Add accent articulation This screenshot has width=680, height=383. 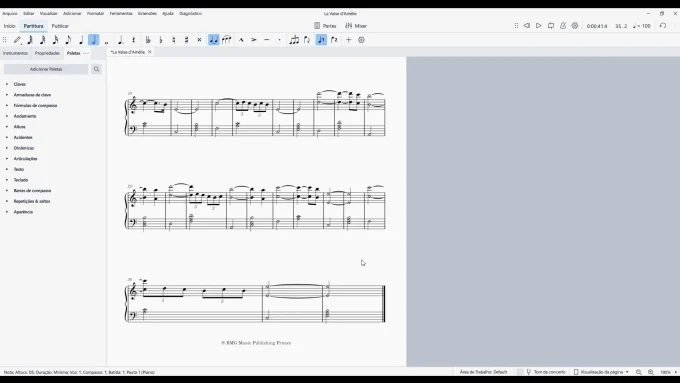[x=254, y=40]
